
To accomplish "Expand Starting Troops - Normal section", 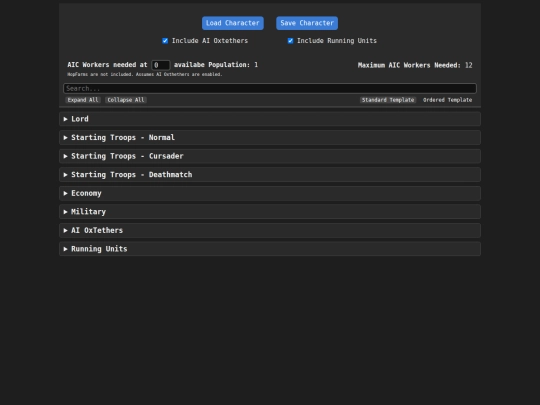I will (x=270, y=137).
